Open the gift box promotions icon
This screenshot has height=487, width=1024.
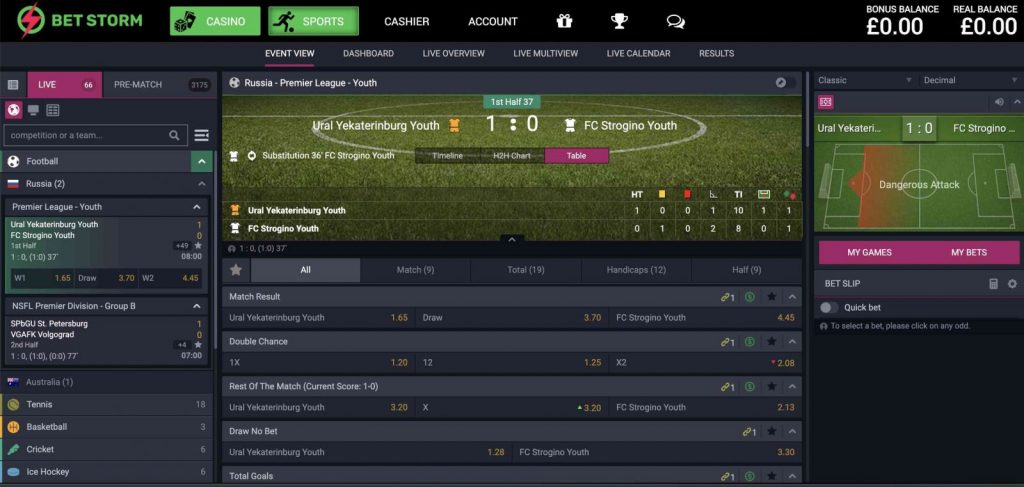pos(564,21)
